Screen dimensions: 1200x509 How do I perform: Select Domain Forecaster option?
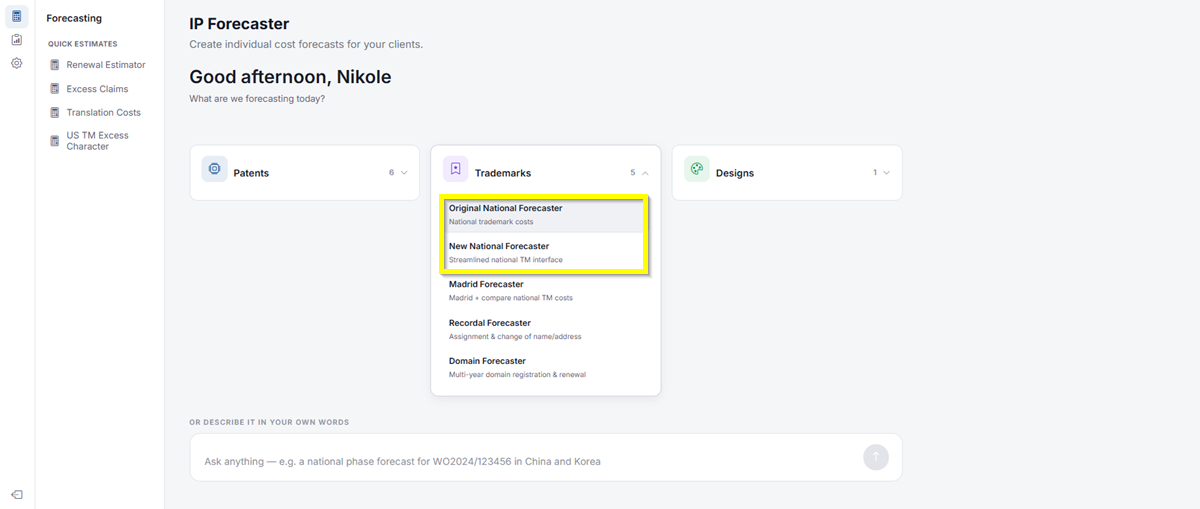(545, 367)
